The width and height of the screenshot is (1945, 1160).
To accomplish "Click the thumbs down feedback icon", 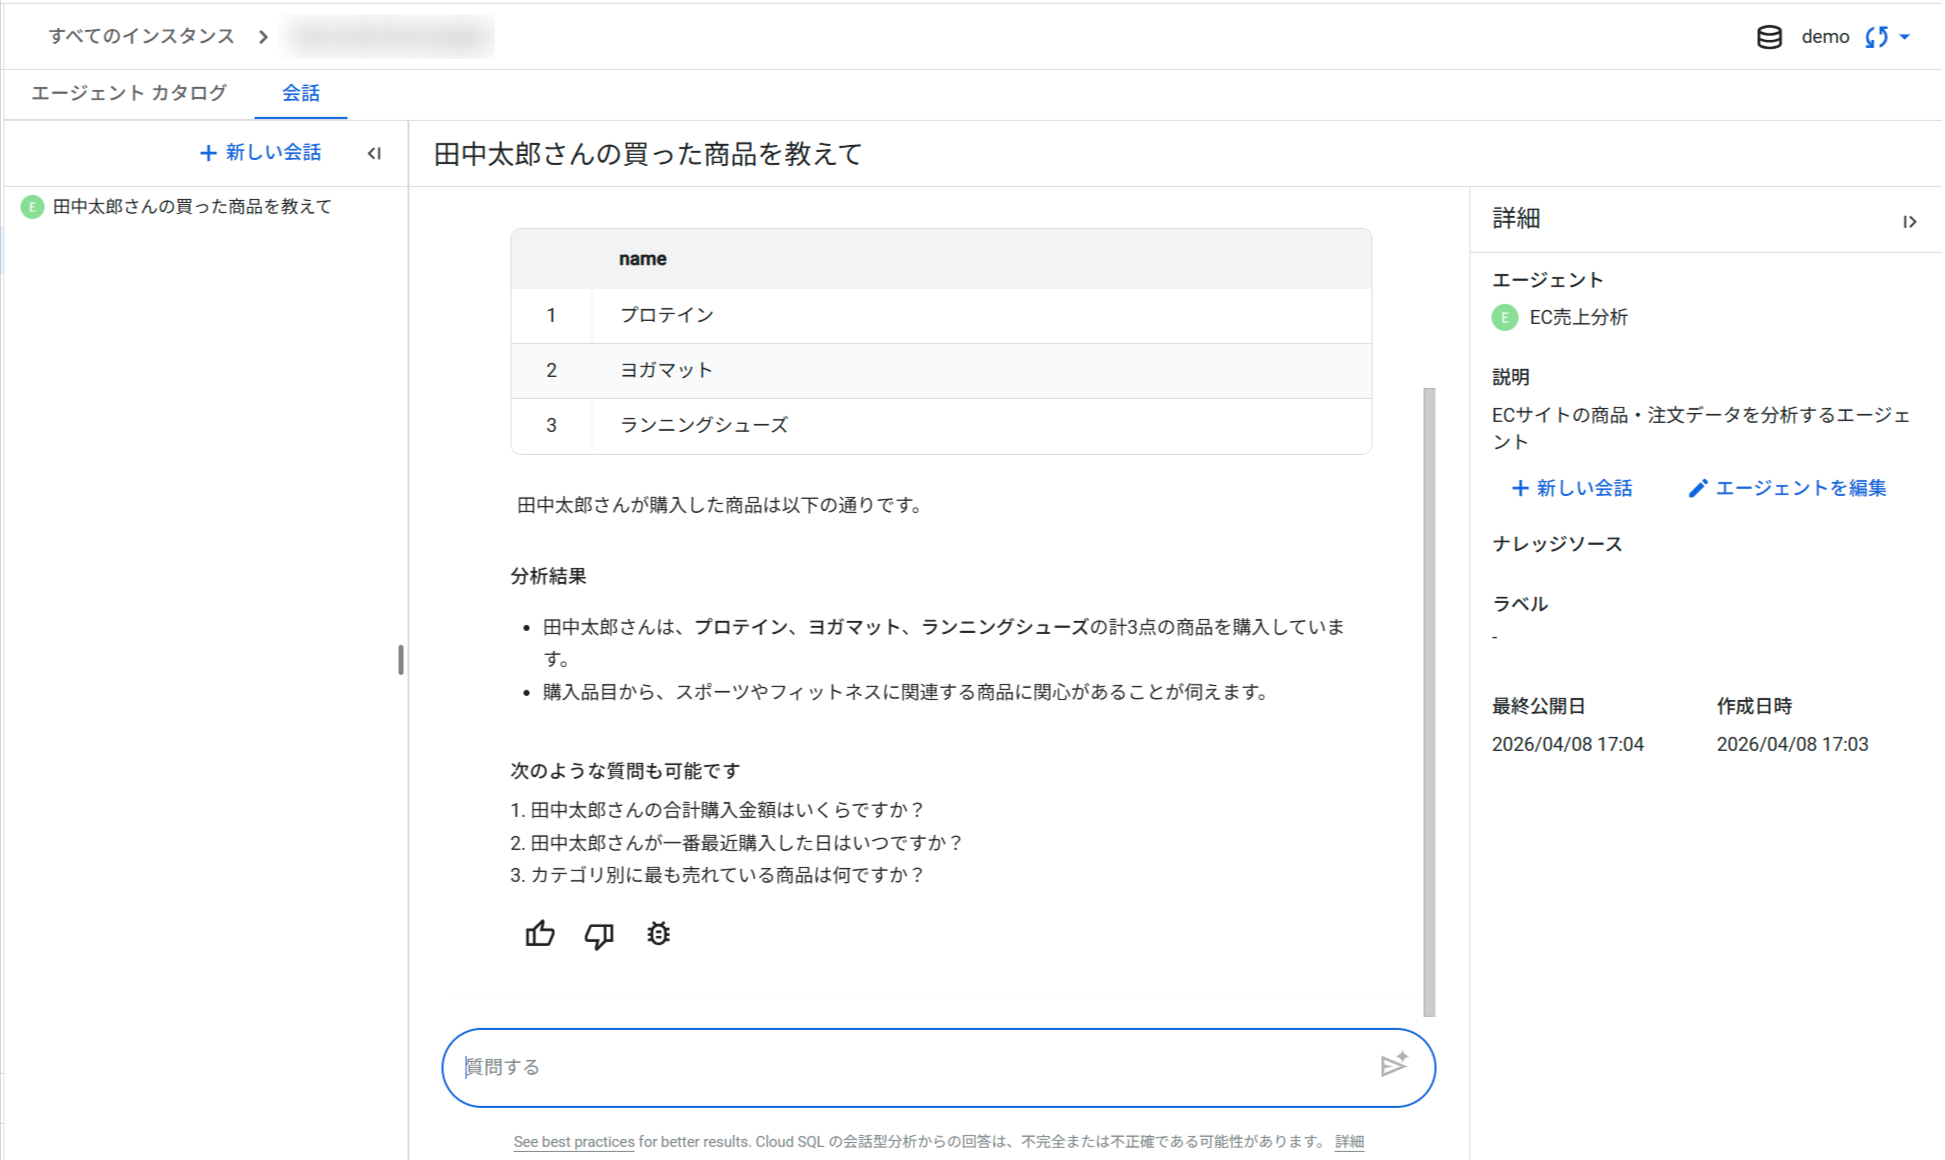I will [x=599, y=934].
